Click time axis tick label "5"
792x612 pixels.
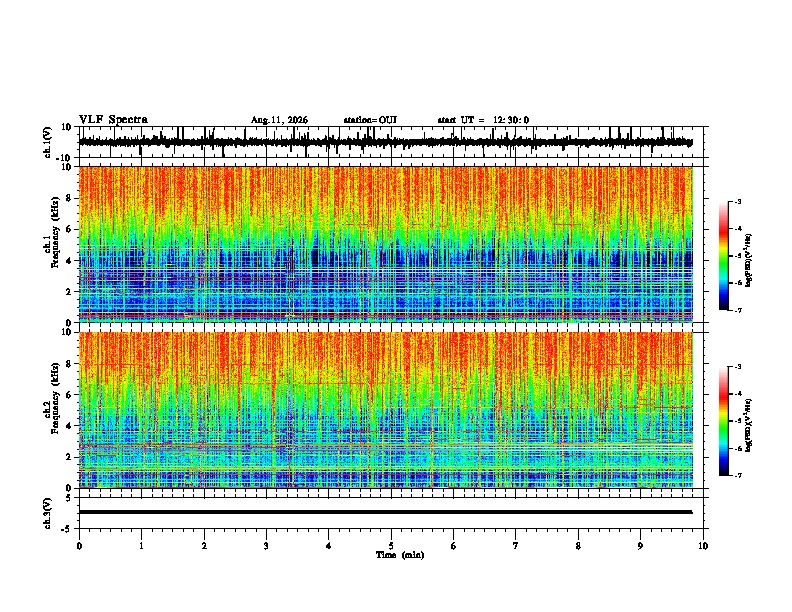[391, 546]
